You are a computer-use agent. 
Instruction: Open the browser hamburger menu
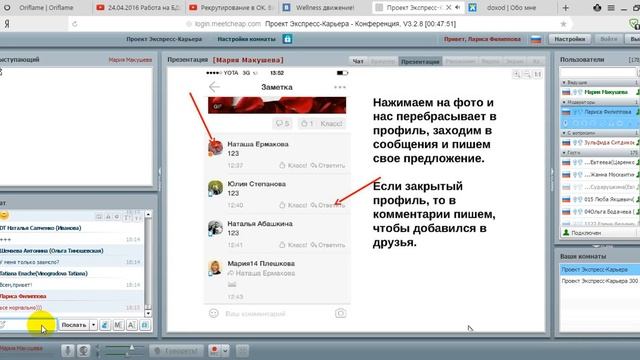(611, 8)
